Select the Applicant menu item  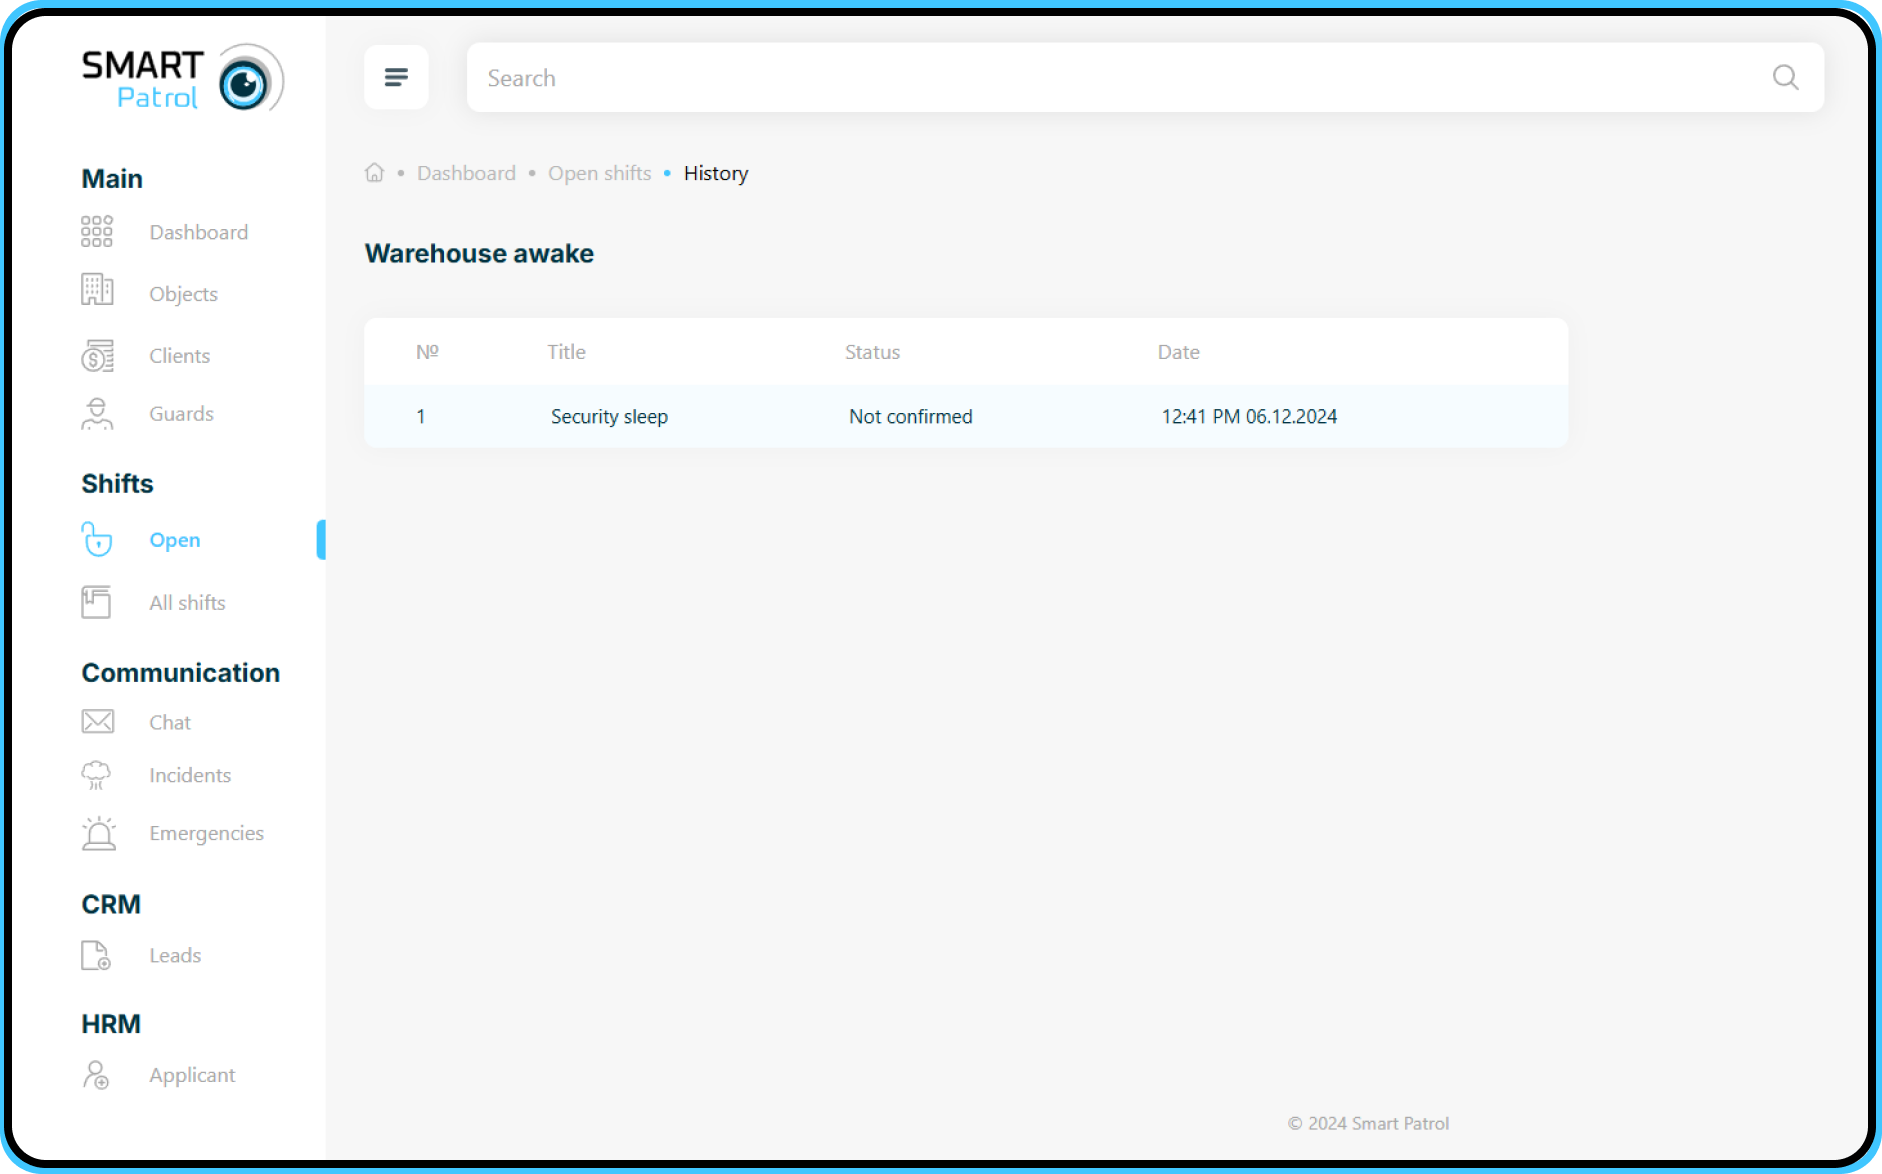tap(192, 1075)
